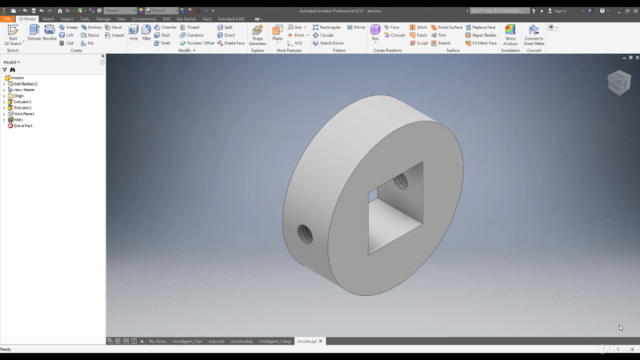Click the Import tool

114,35
